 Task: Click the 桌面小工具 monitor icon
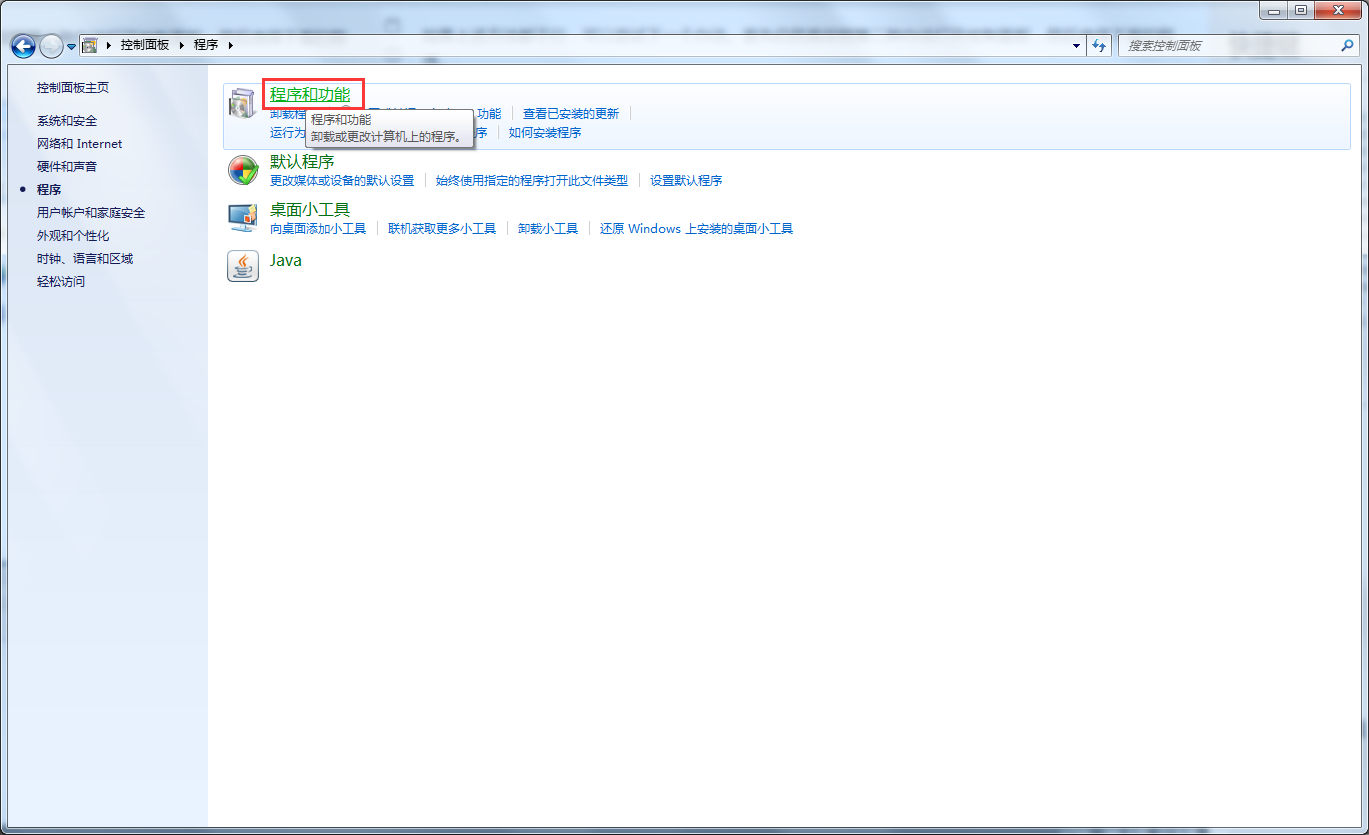click(x=243, y=218)
